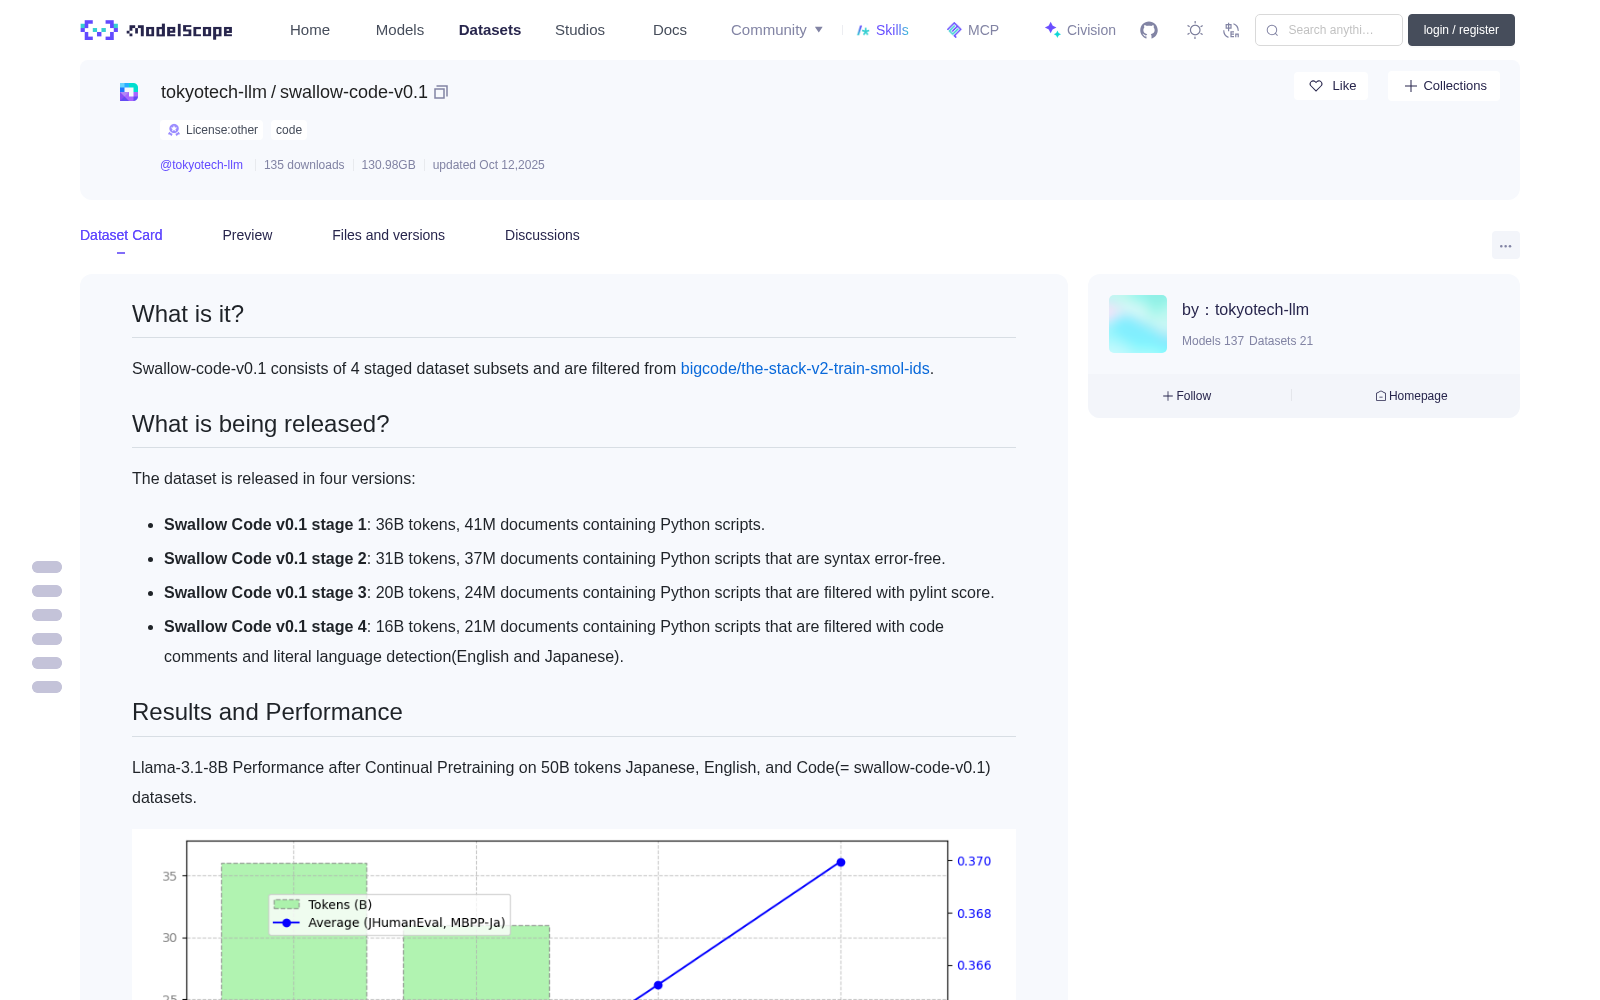Open bigcode/the-stack-v2-train-smol-ids link

(x=805, y=369)
